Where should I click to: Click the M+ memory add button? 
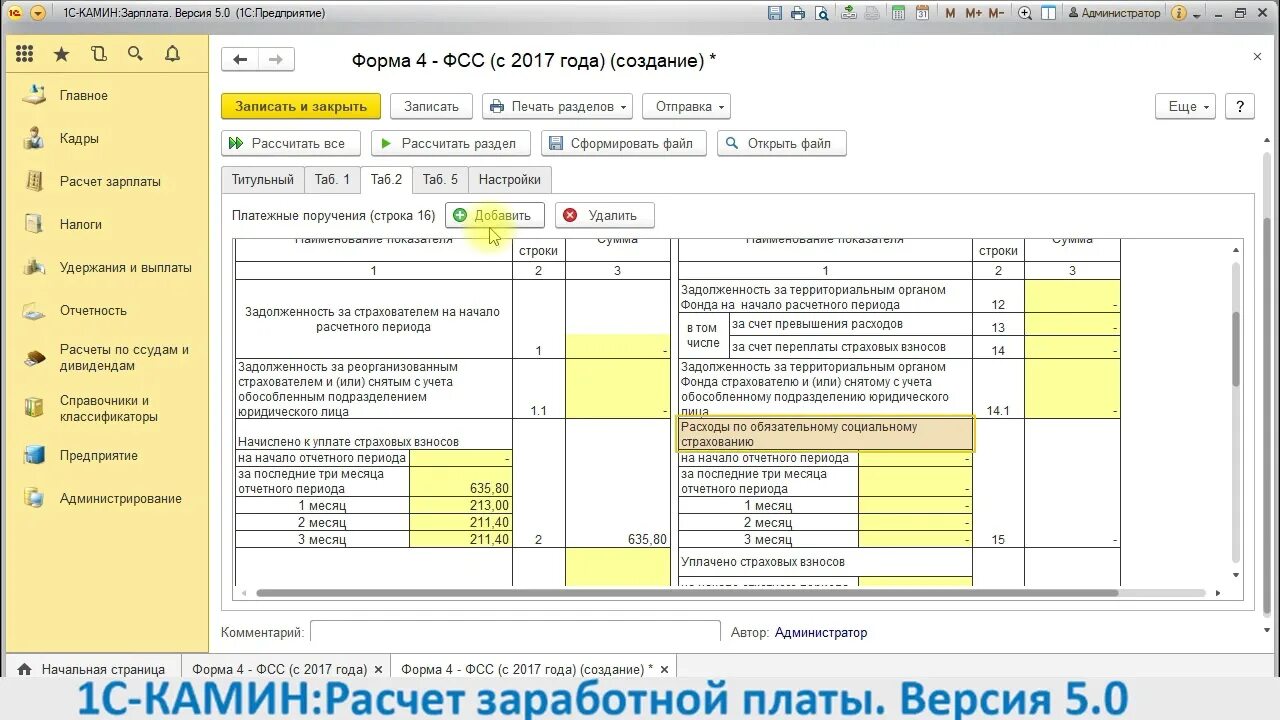[973, 13]
